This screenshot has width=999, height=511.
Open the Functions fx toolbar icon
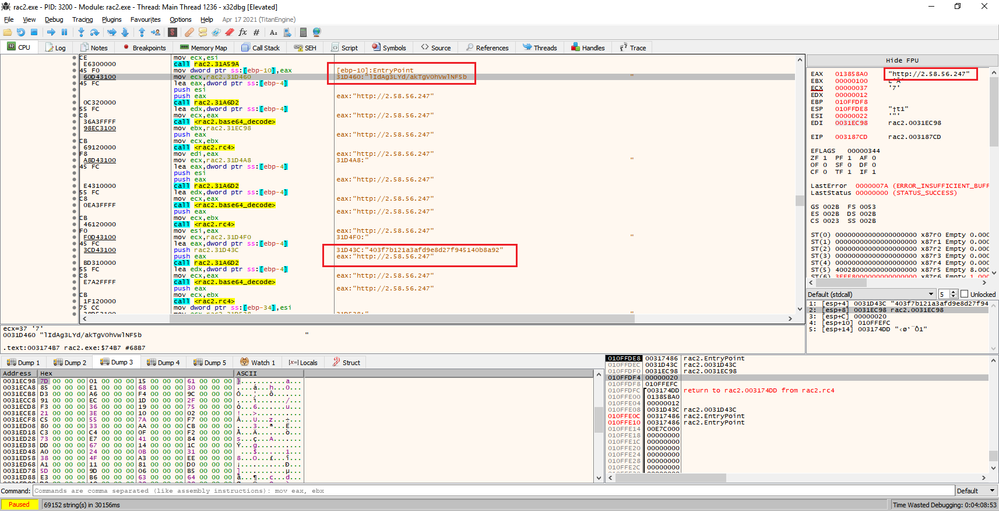[242, 32]
